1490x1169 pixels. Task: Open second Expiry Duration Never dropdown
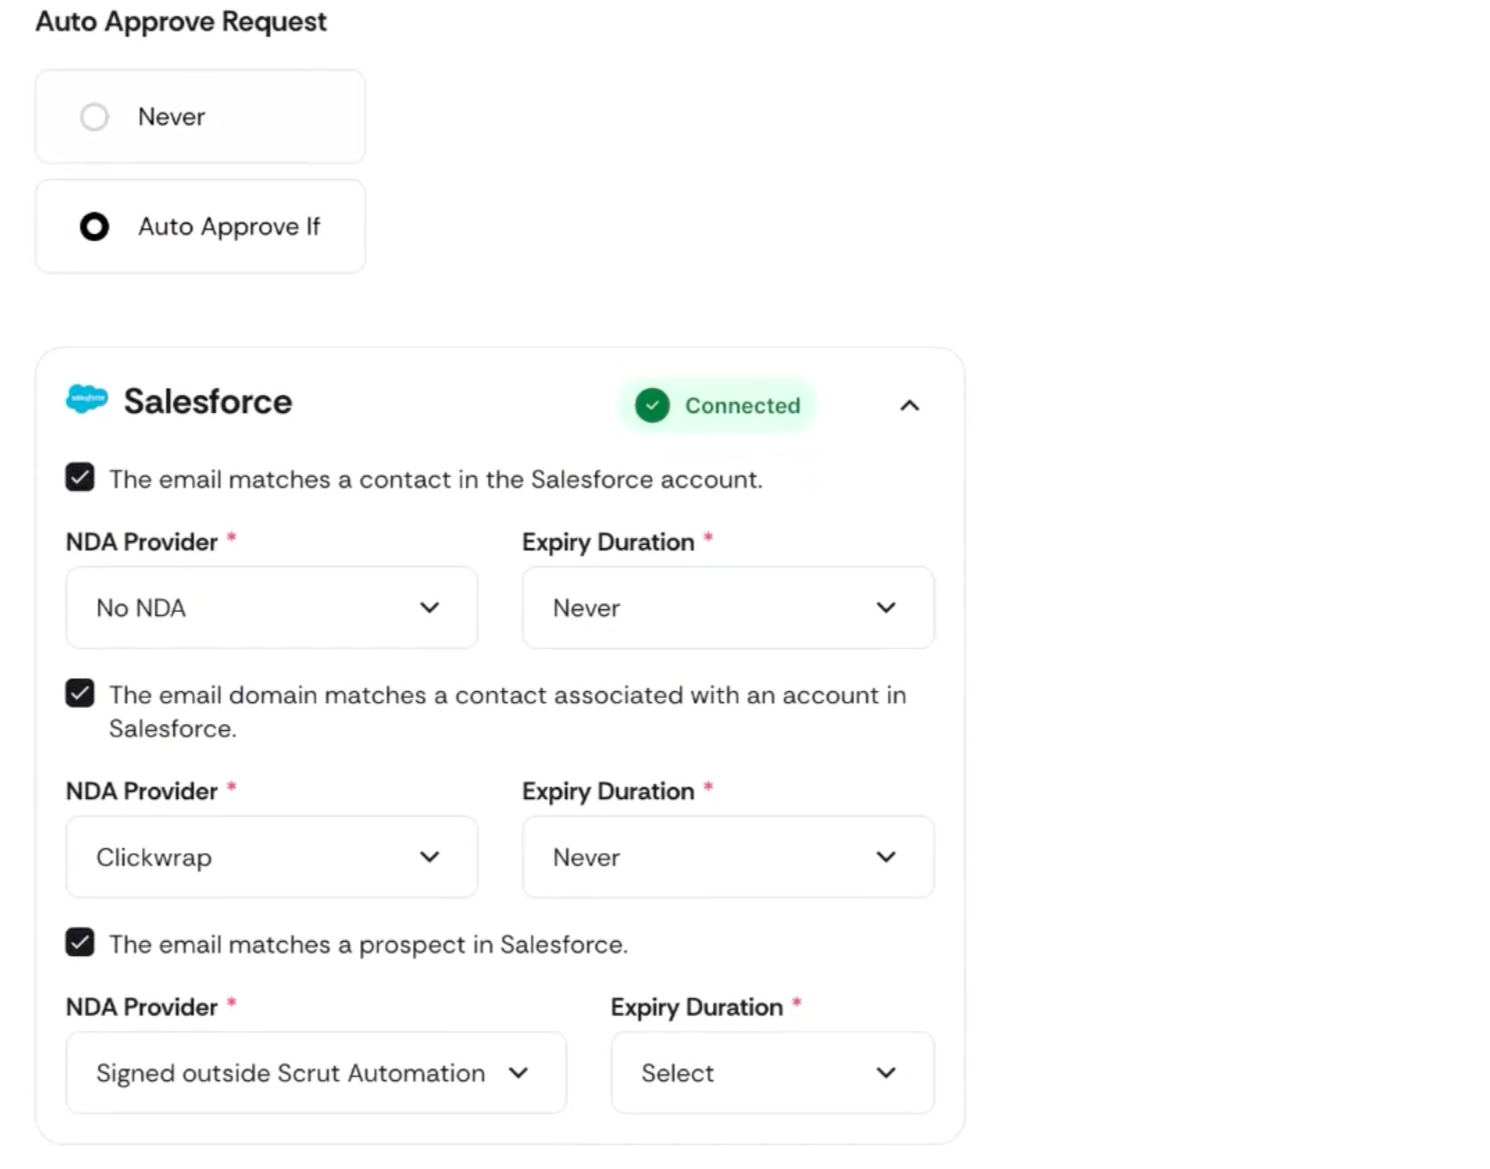click(728, 857)
